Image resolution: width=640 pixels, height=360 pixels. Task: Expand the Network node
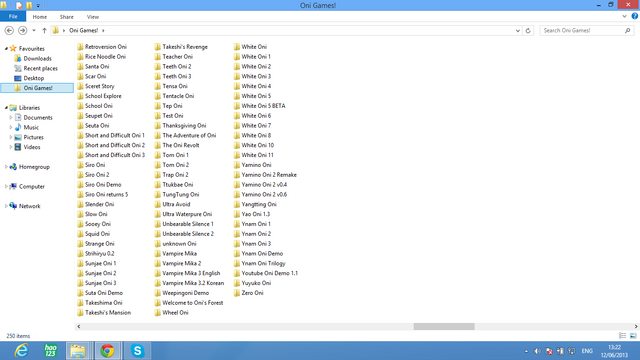pos(6,206)
